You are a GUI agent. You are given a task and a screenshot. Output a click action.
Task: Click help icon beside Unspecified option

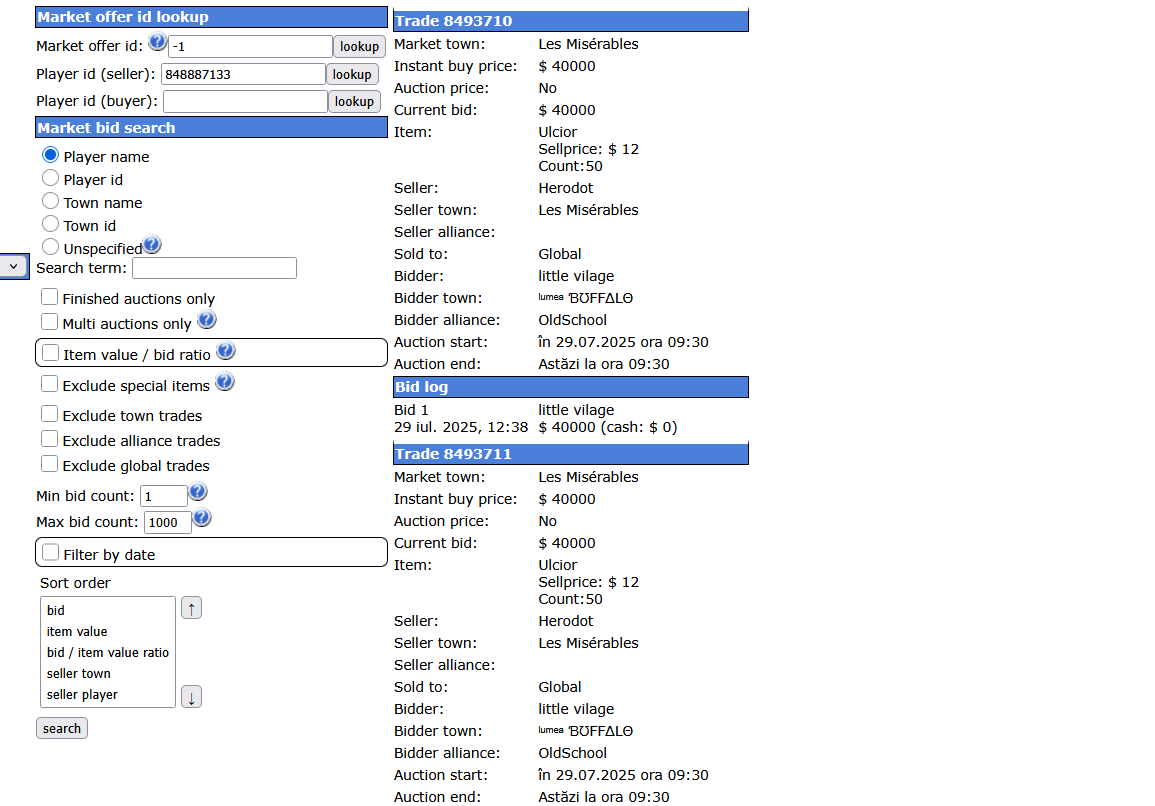pyautogui.click(x=152, y=245)
